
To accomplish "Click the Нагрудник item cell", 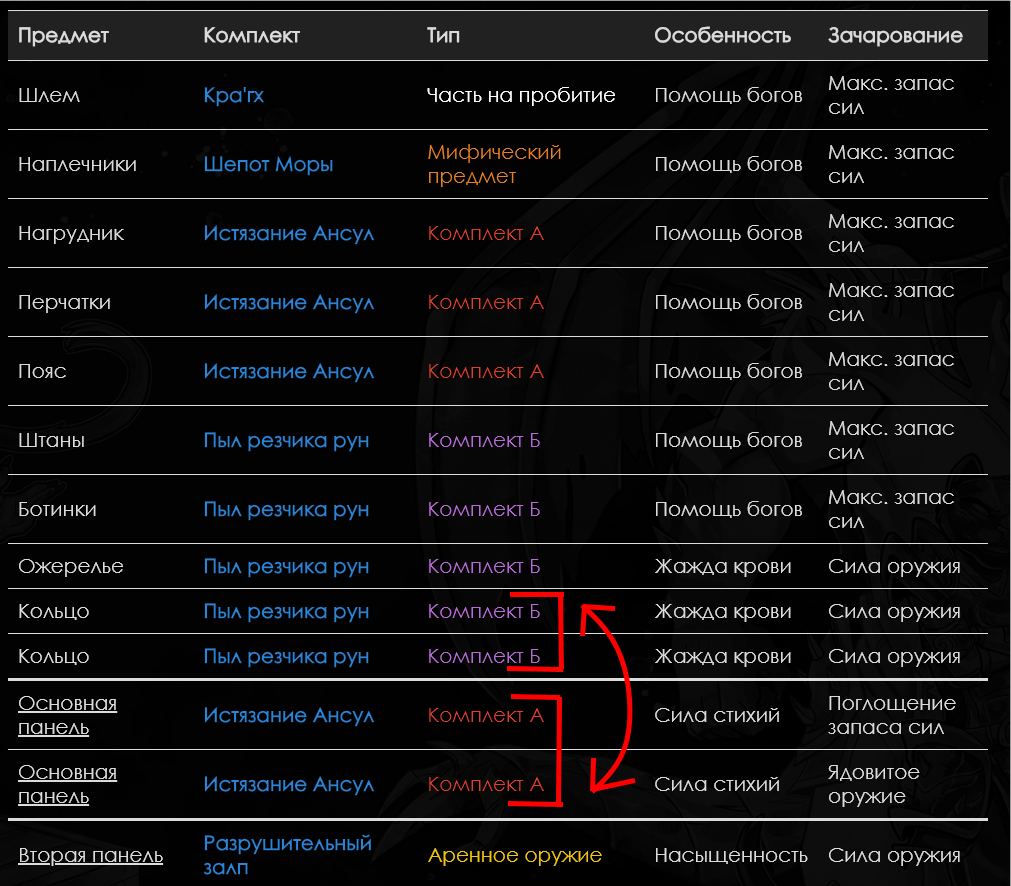I will pos(71,233).
